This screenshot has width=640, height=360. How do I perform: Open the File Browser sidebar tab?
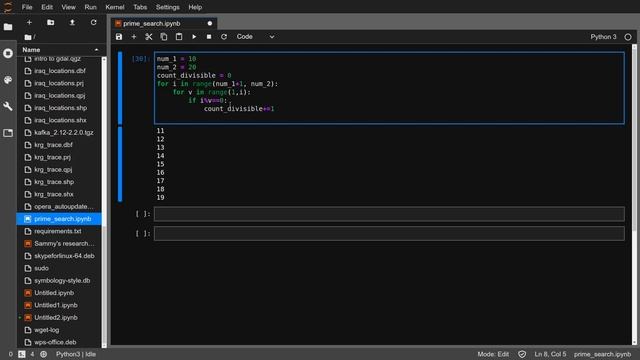click(8, 27)
